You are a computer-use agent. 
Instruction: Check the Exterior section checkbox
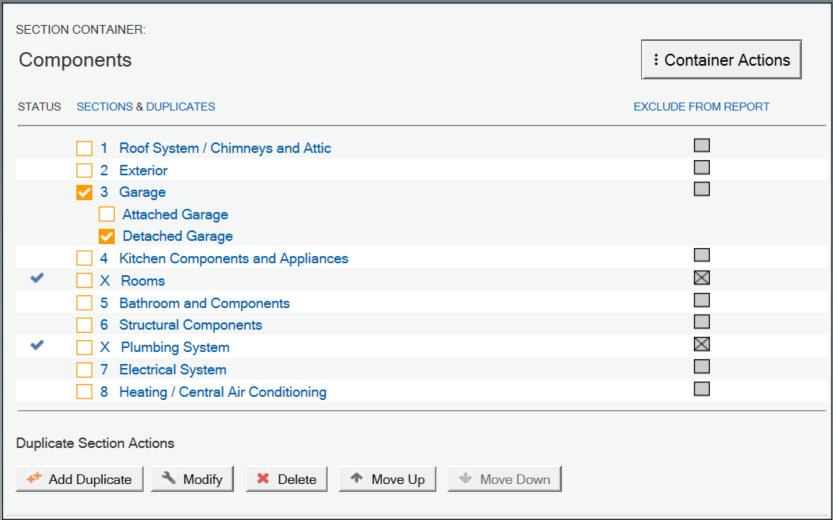84,171
